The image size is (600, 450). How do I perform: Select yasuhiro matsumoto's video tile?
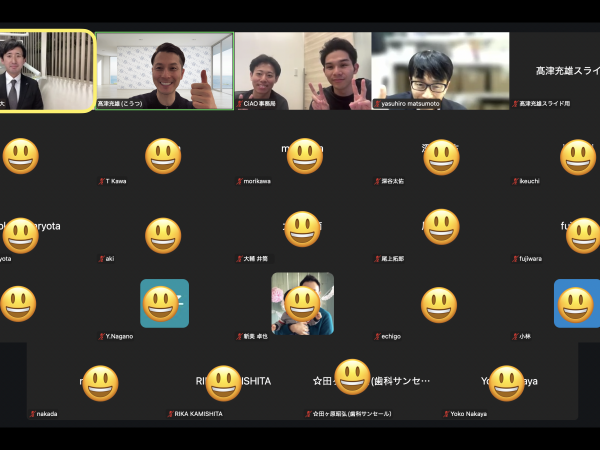point(440,70)
